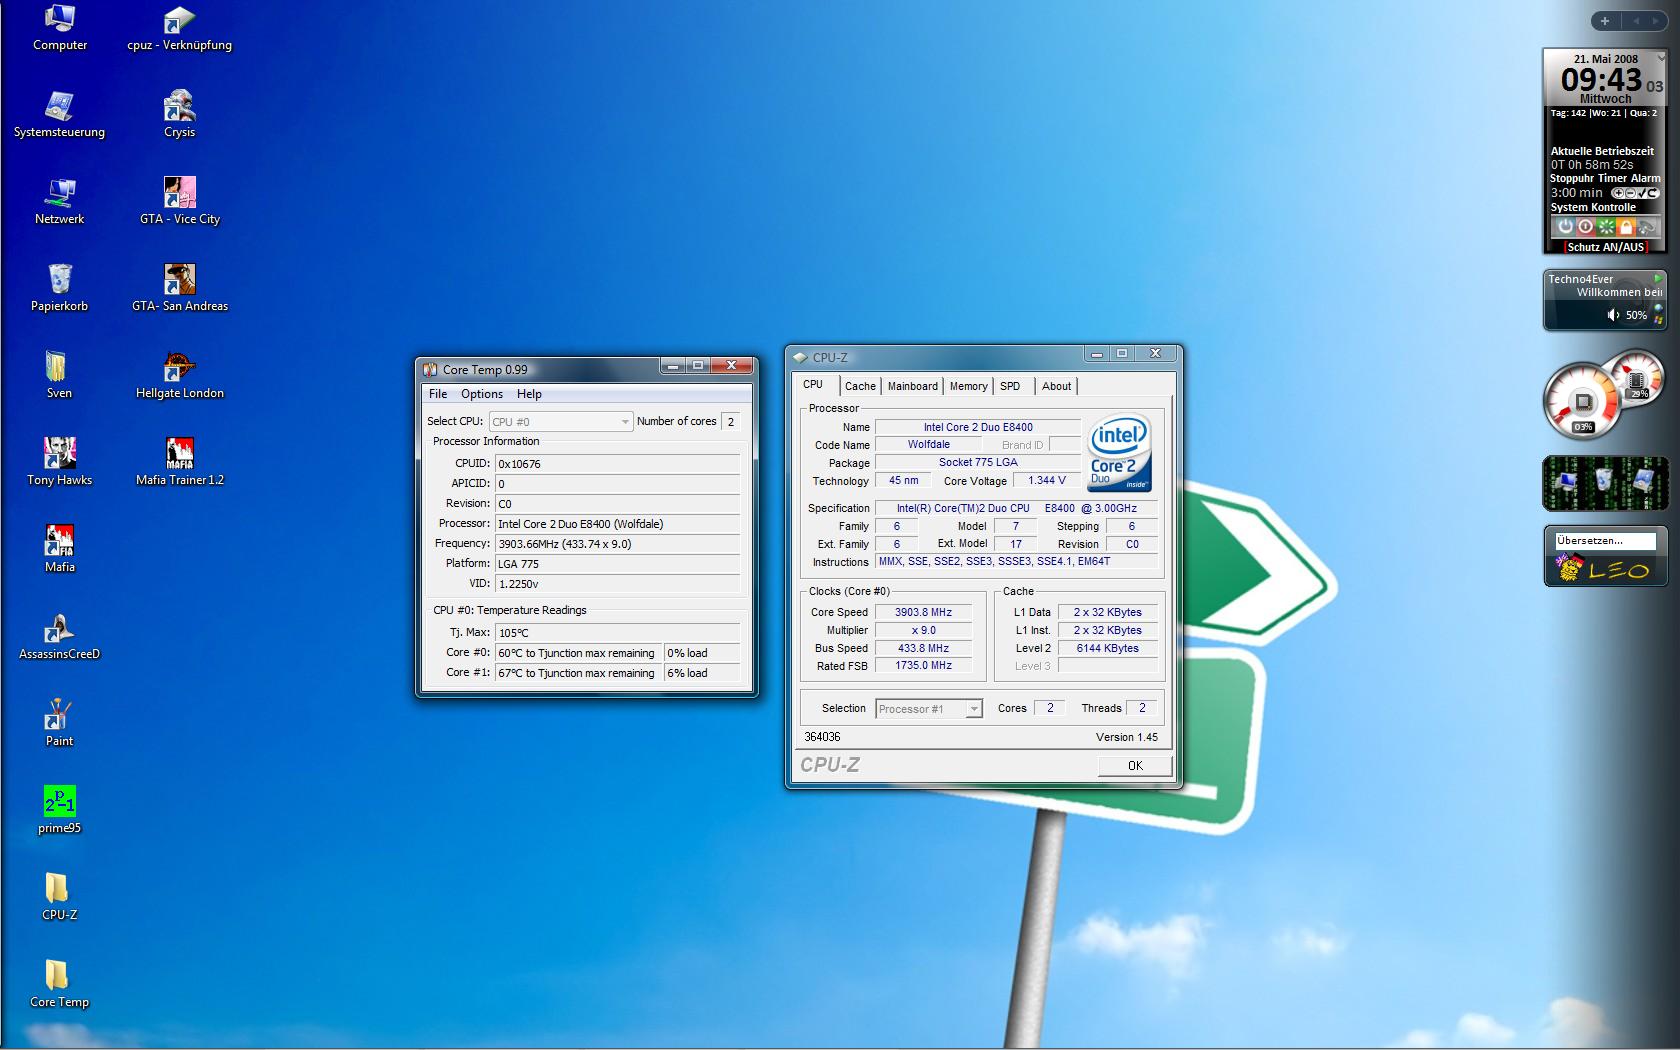Click the CPU meter gauge gadget
This screenshot has width=1680, height=1050.
pos(1582,402)
